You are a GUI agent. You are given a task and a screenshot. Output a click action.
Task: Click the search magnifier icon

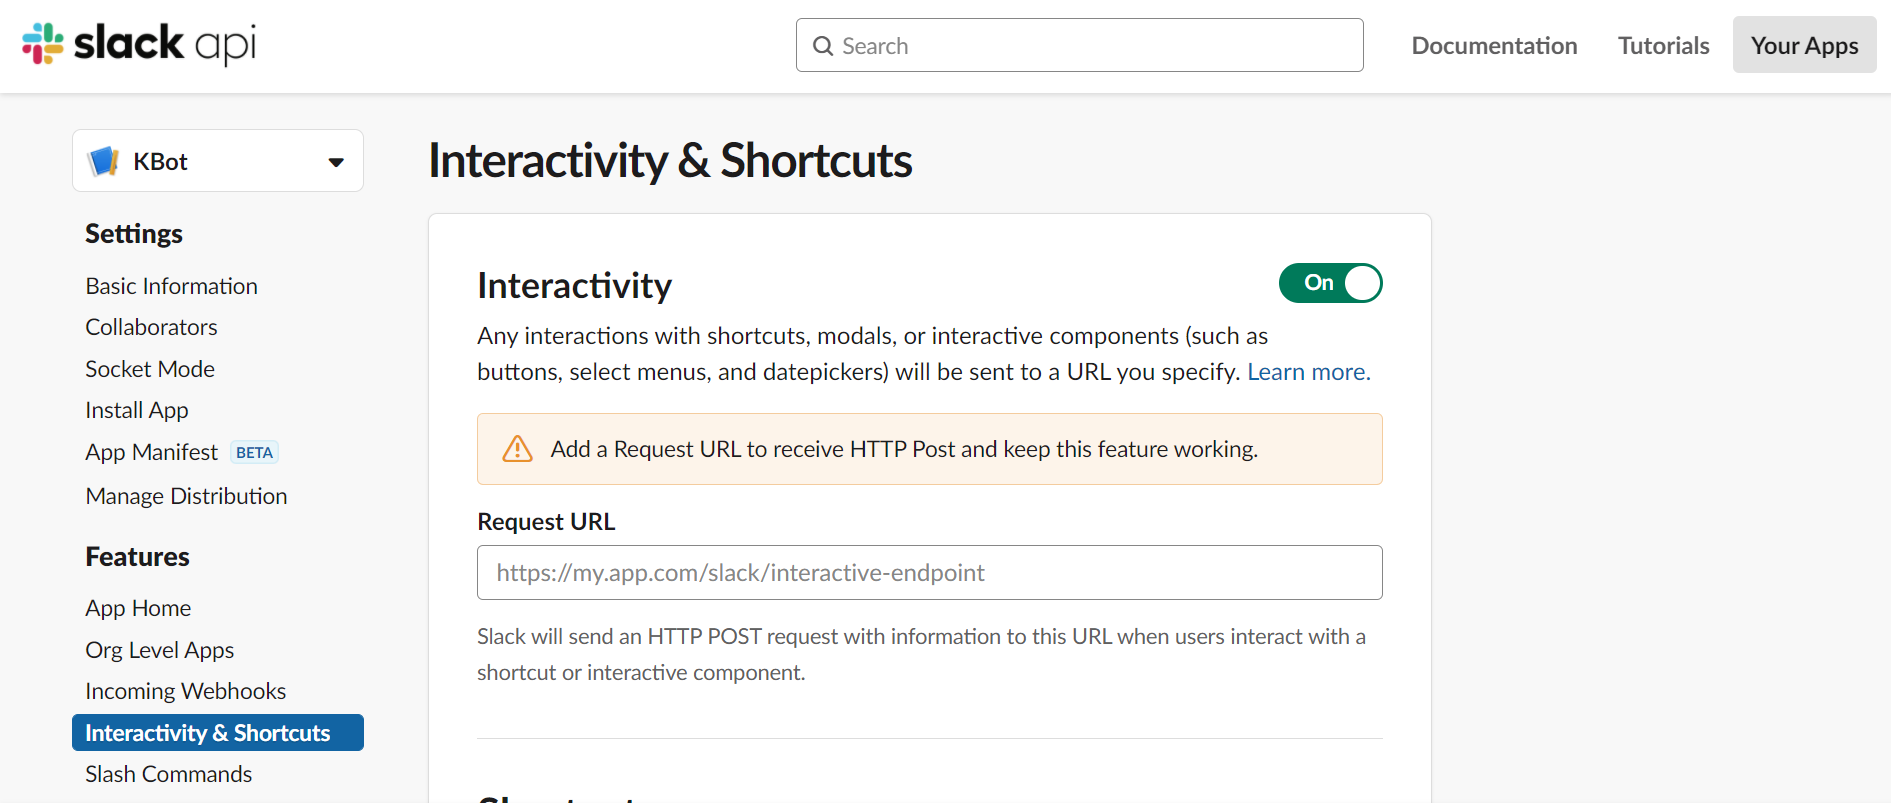point(823,46)
